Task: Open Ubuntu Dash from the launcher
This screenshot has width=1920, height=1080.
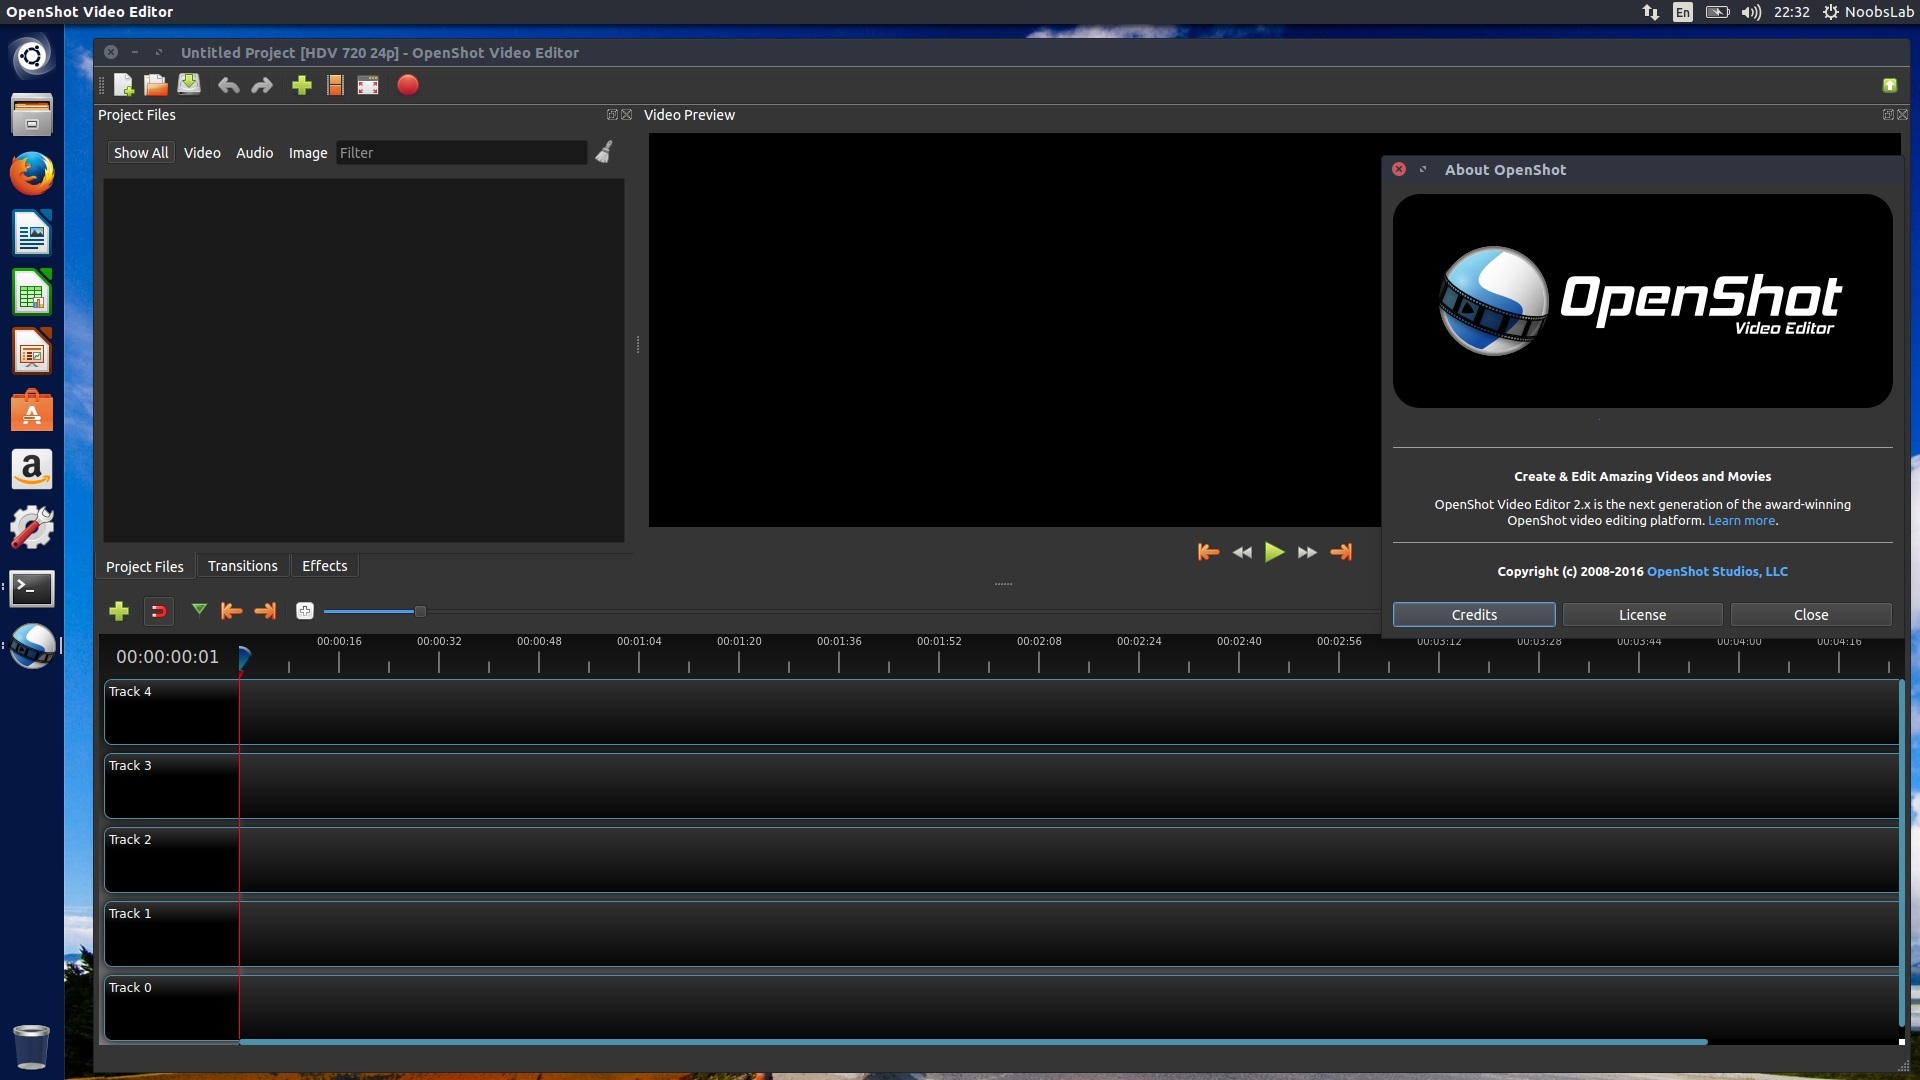Action: [x=32, y=55]
